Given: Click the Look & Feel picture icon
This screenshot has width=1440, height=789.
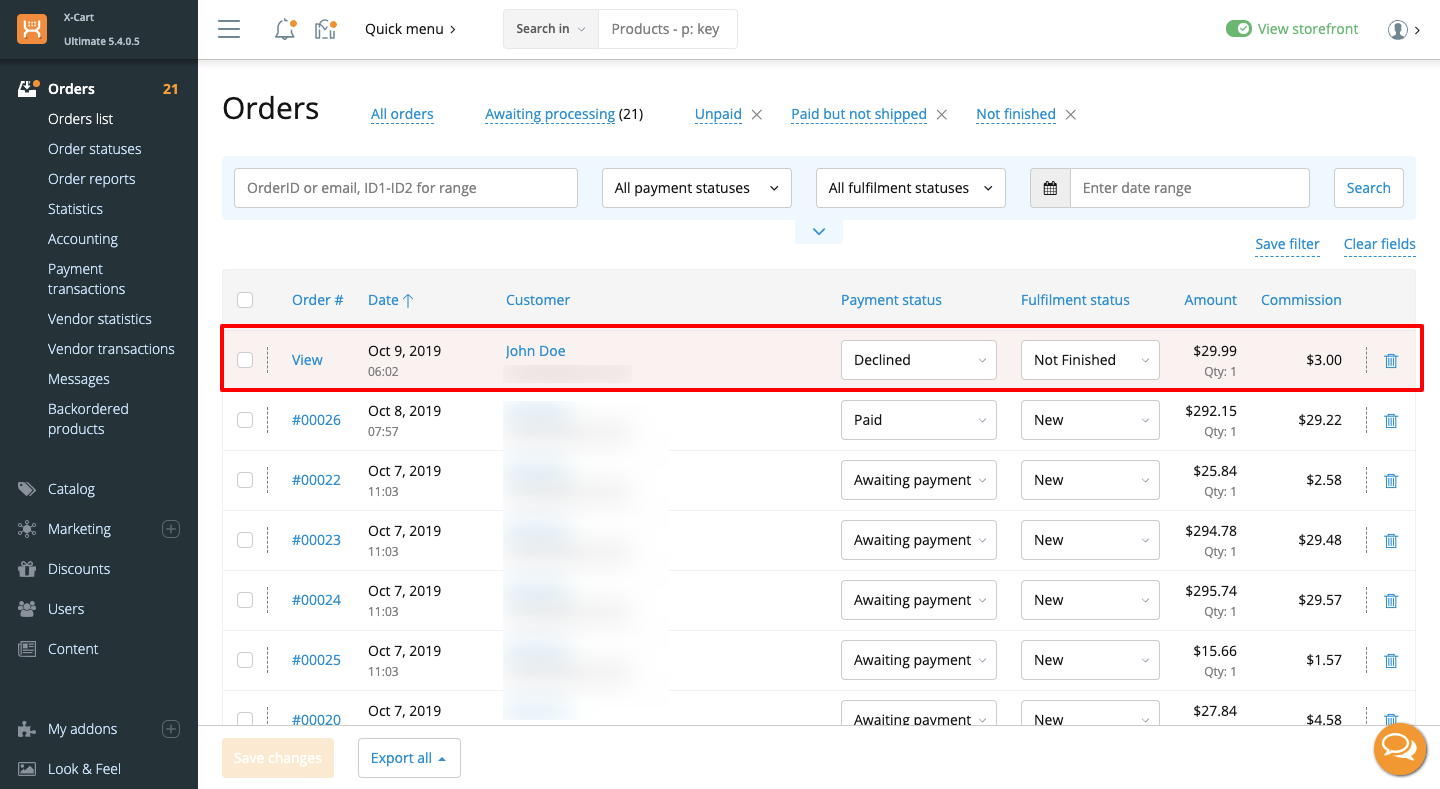Looking at the screenshot, I should pyautogui.click(x=27, y=769).
